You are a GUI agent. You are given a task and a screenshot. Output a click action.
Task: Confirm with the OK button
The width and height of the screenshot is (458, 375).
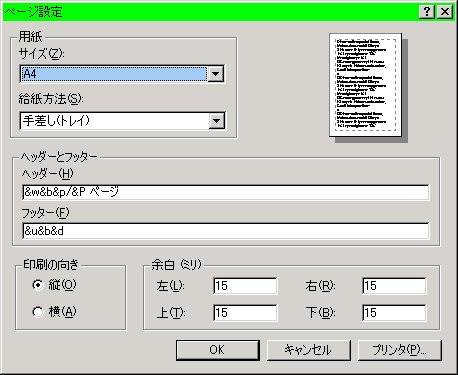click(218, 350)
